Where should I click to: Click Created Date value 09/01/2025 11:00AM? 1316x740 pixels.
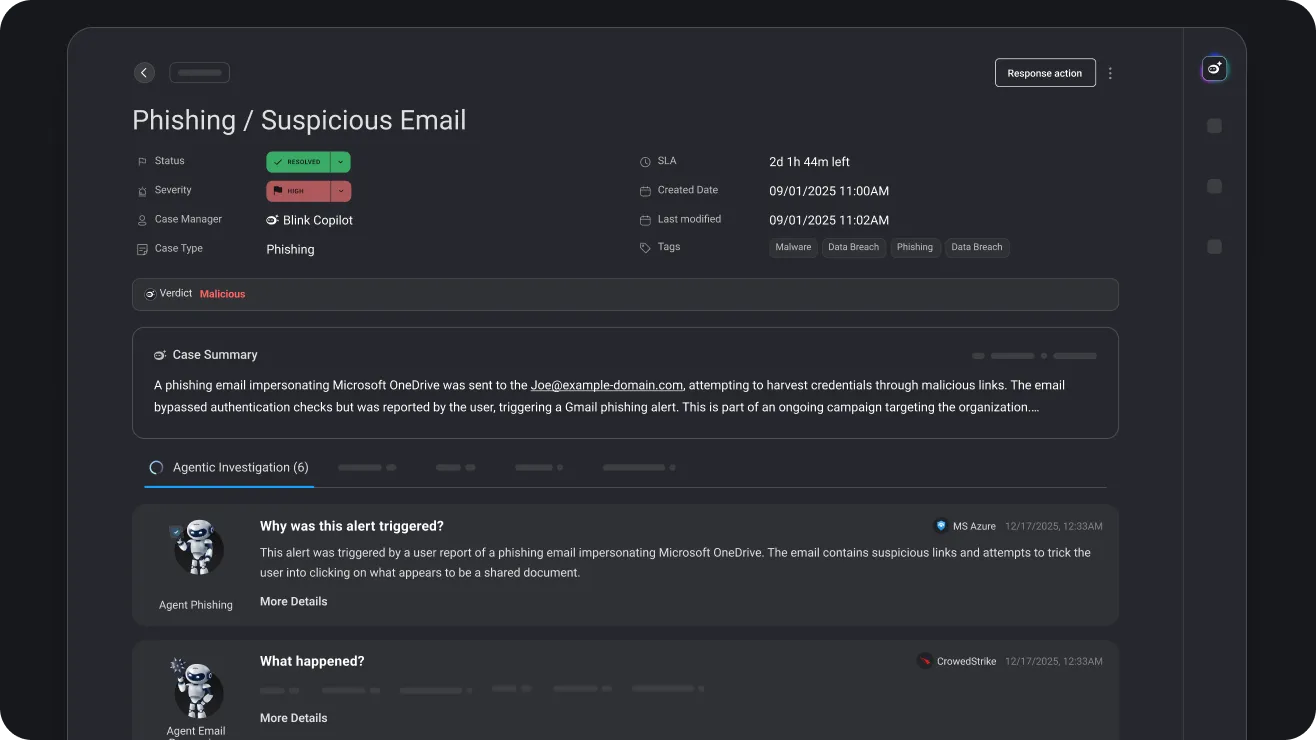pyautogui.click(x=829, y=191)
